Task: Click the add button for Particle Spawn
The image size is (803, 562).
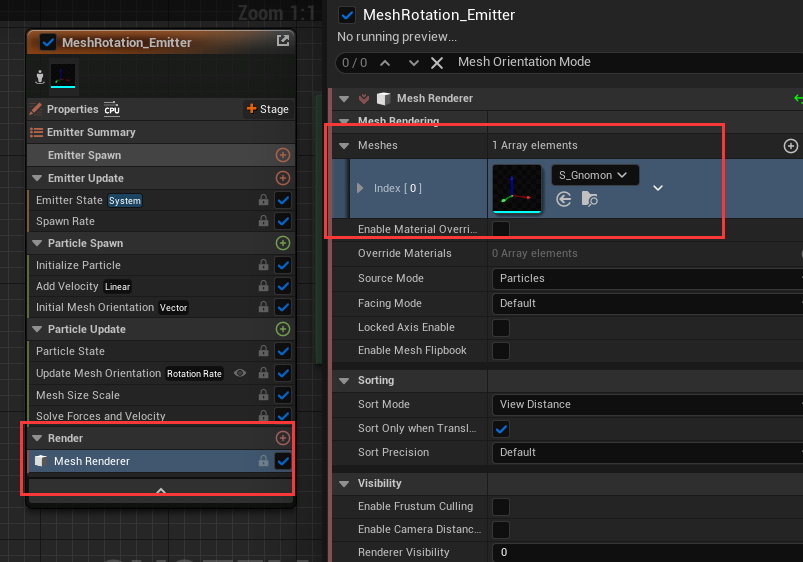Action: [x=283, y=243]
